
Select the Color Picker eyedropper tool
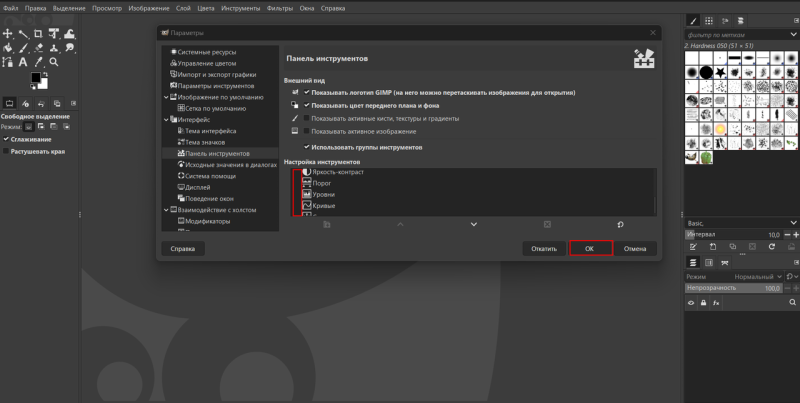click(x=39, y=62)
